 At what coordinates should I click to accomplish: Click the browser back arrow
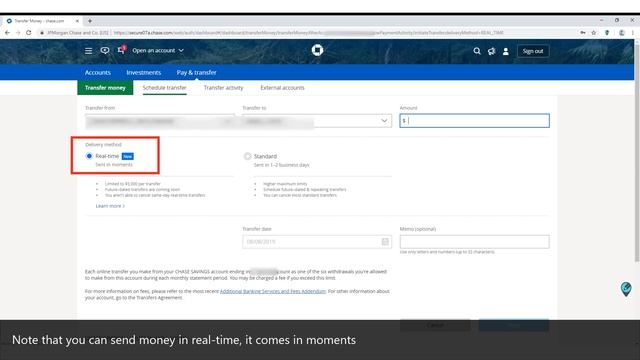pyautogui.click(x=7, y=33)
